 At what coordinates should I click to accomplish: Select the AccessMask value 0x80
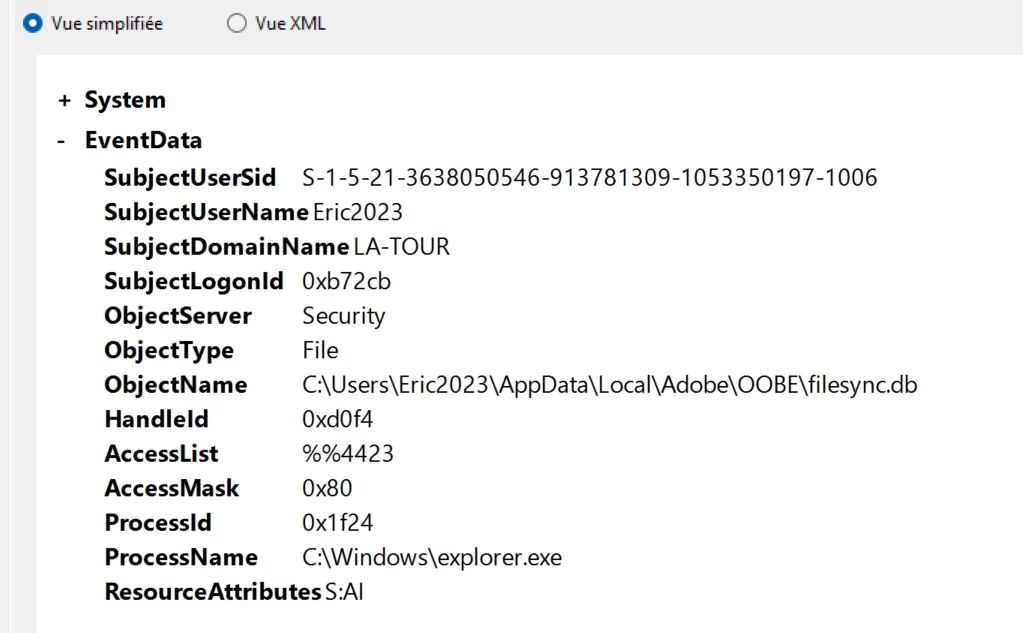(327, 488)
